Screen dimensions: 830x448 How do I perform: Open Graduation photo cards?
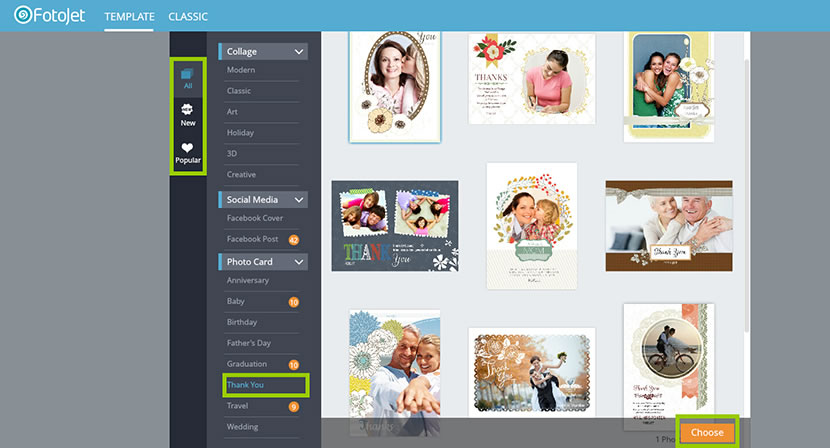(247, 364)
